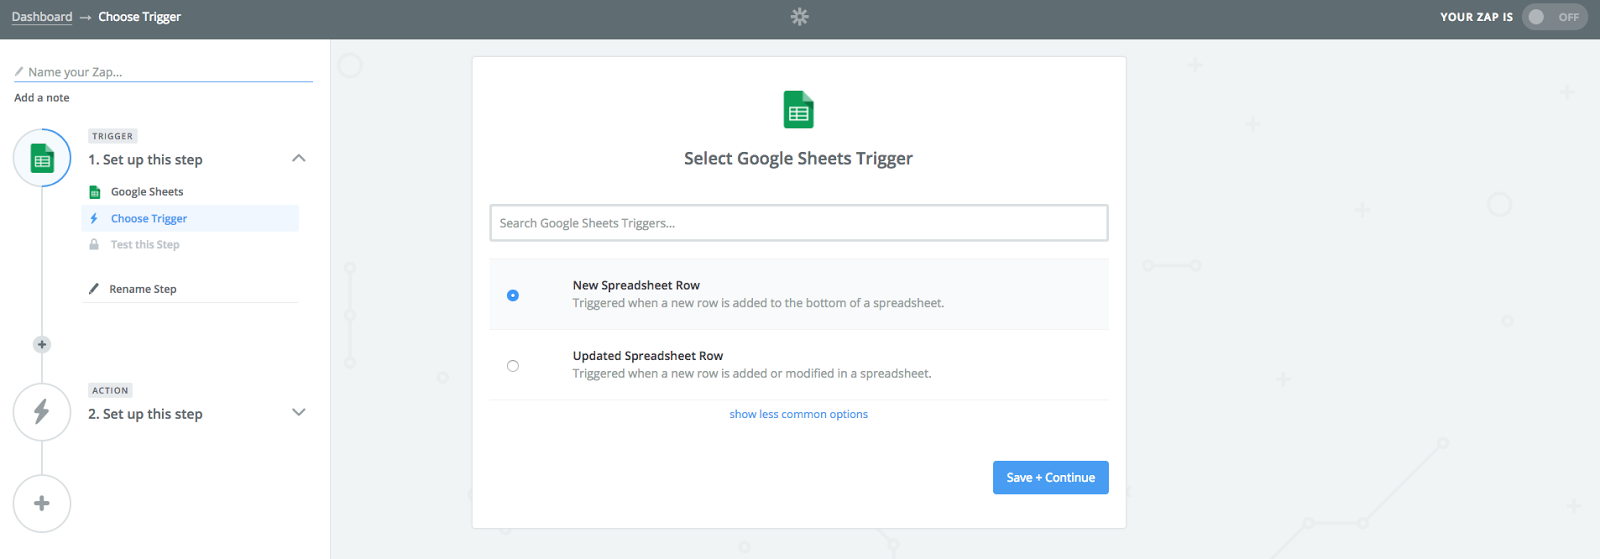Click the ACTION label badge
Image resolution: width=1600 pixels, height=559 pixels.
coord(110,391)
